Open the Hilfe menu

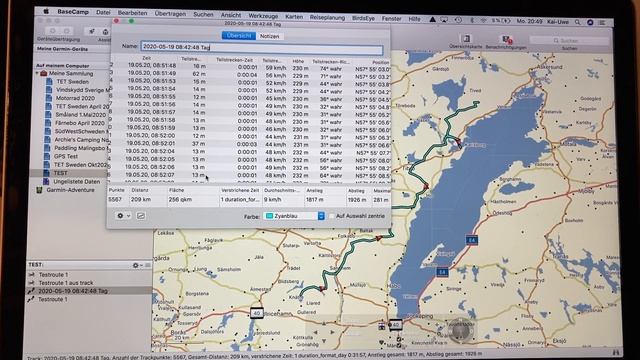[414, 19]
